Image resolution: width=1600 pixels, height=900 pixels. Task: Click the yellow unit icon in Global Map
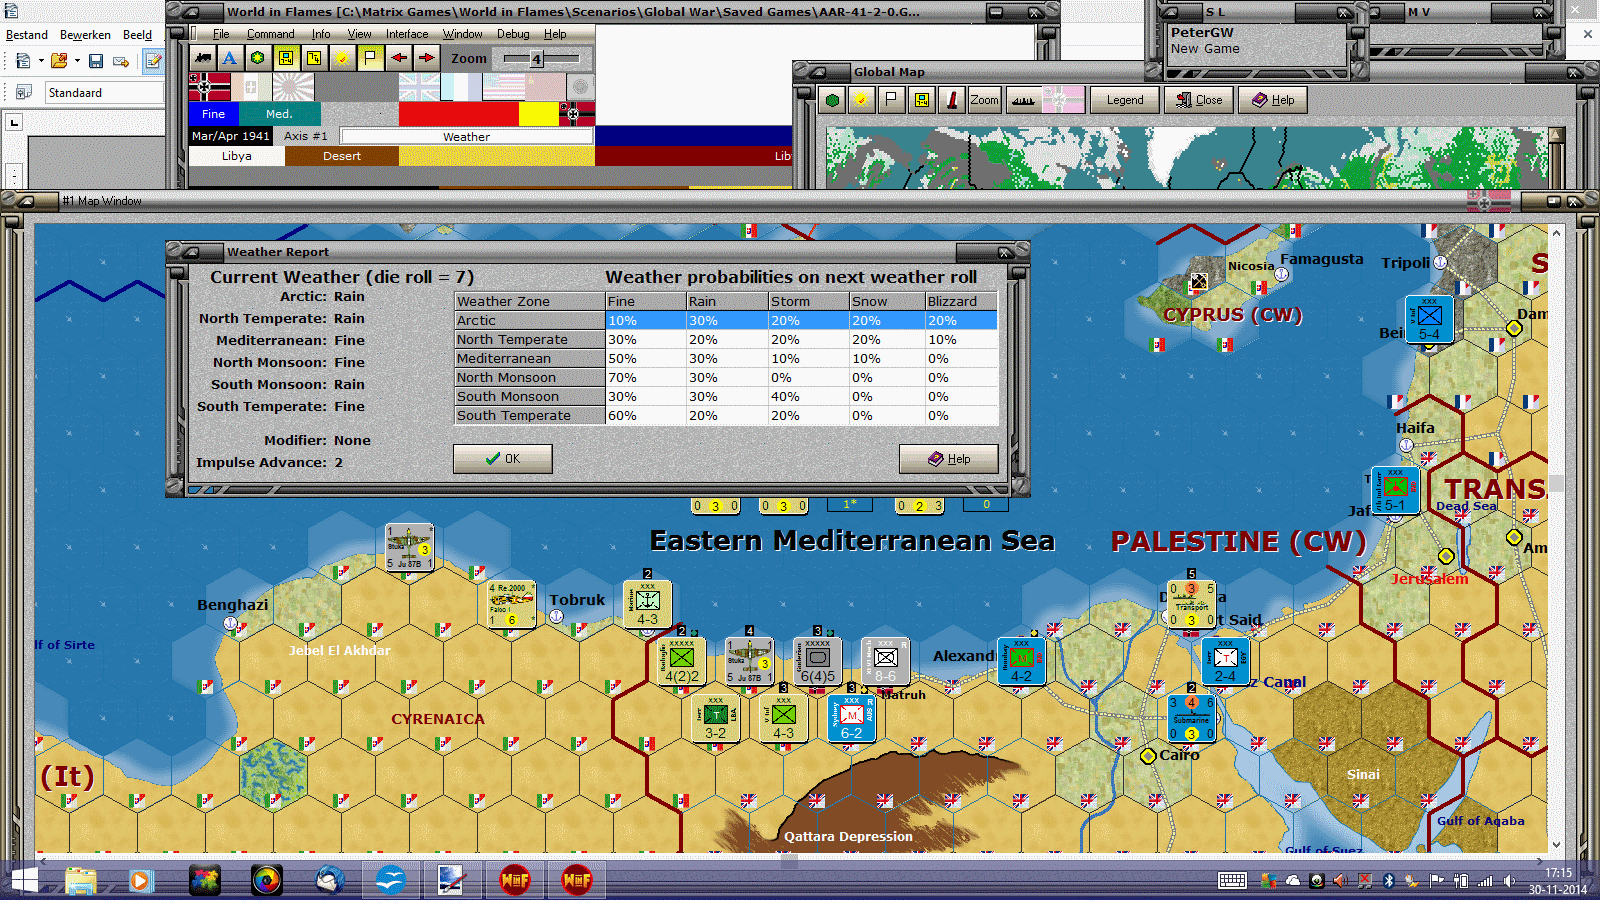coord(921,100)
